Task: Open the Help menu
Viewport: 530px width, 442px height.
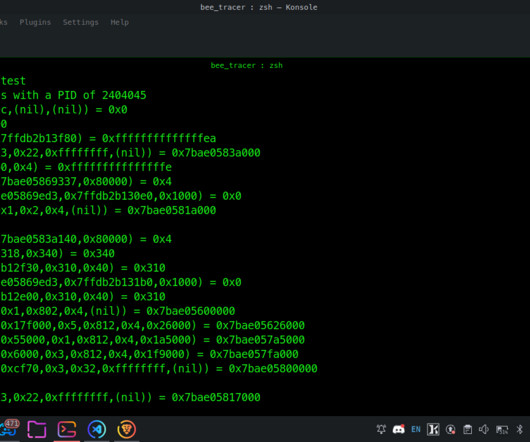Action: click(120, 22)
